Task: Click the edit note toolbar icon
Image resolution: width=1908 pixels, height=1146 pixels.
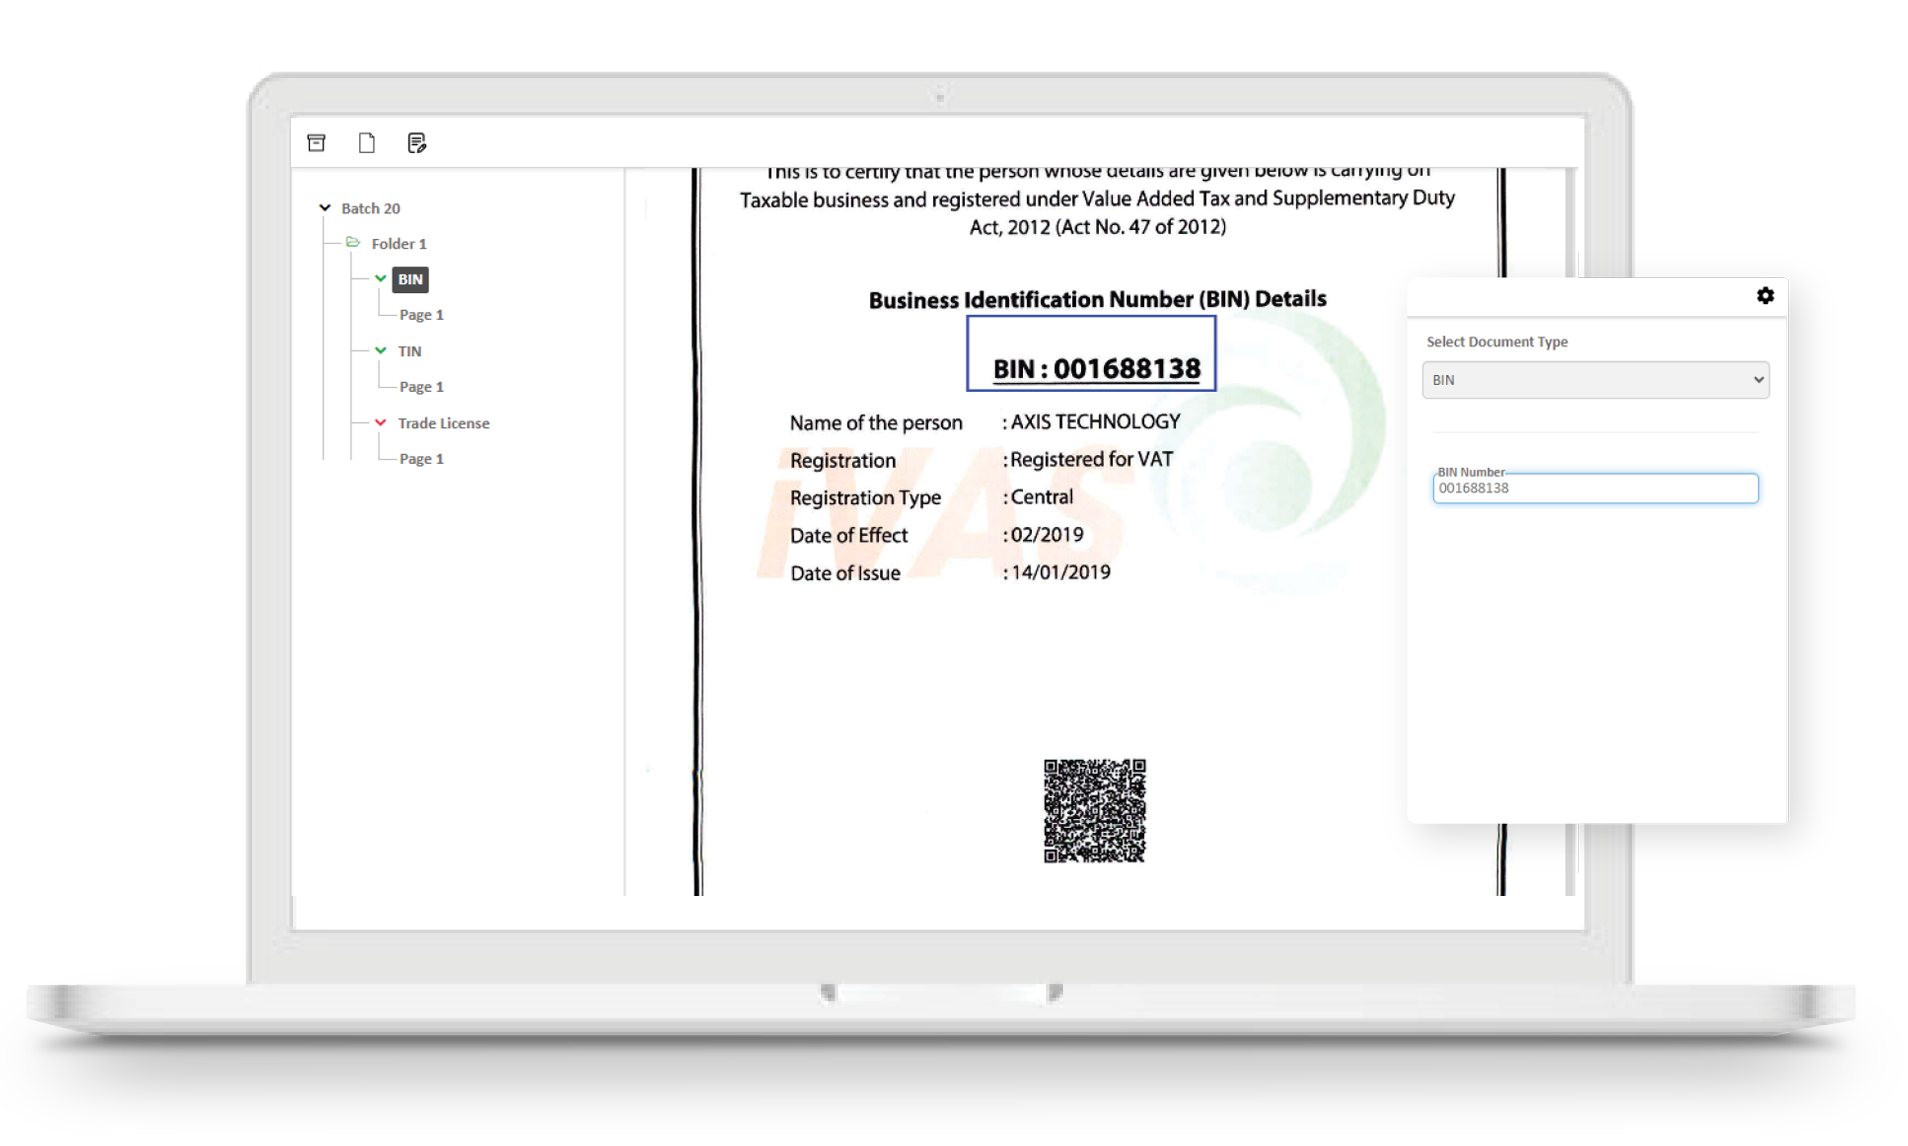Action: pyautogui.click(x=417, y=143)
